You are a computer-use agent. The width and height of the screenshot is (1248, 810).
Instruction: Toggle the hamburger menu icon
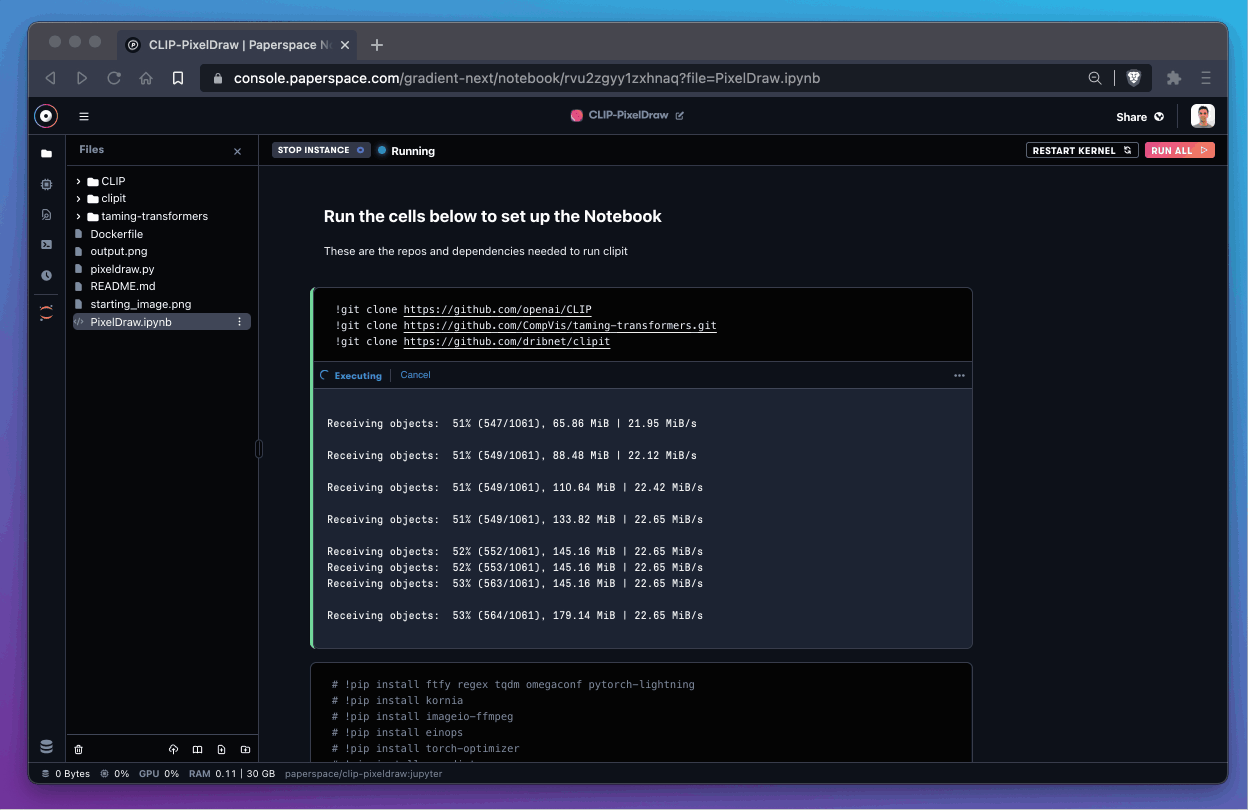[x=84, y=116]
